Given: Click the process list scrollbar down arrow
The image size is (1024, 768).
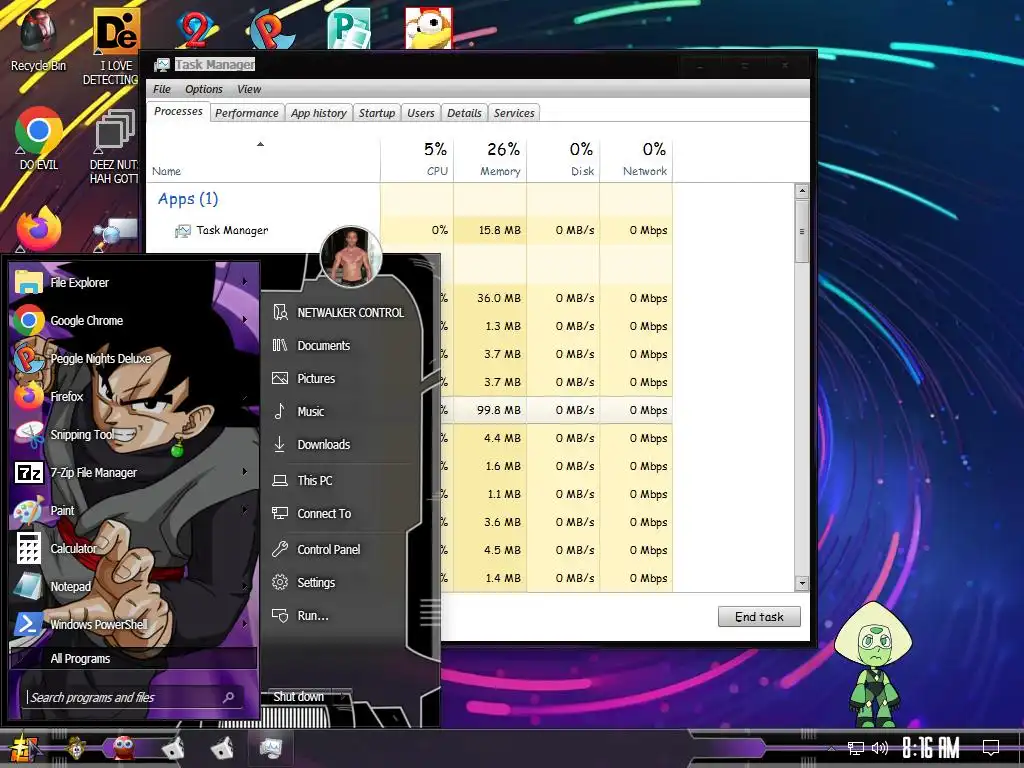Looking at the screenshot, I should pyautogui.click(x=802, y=583).
